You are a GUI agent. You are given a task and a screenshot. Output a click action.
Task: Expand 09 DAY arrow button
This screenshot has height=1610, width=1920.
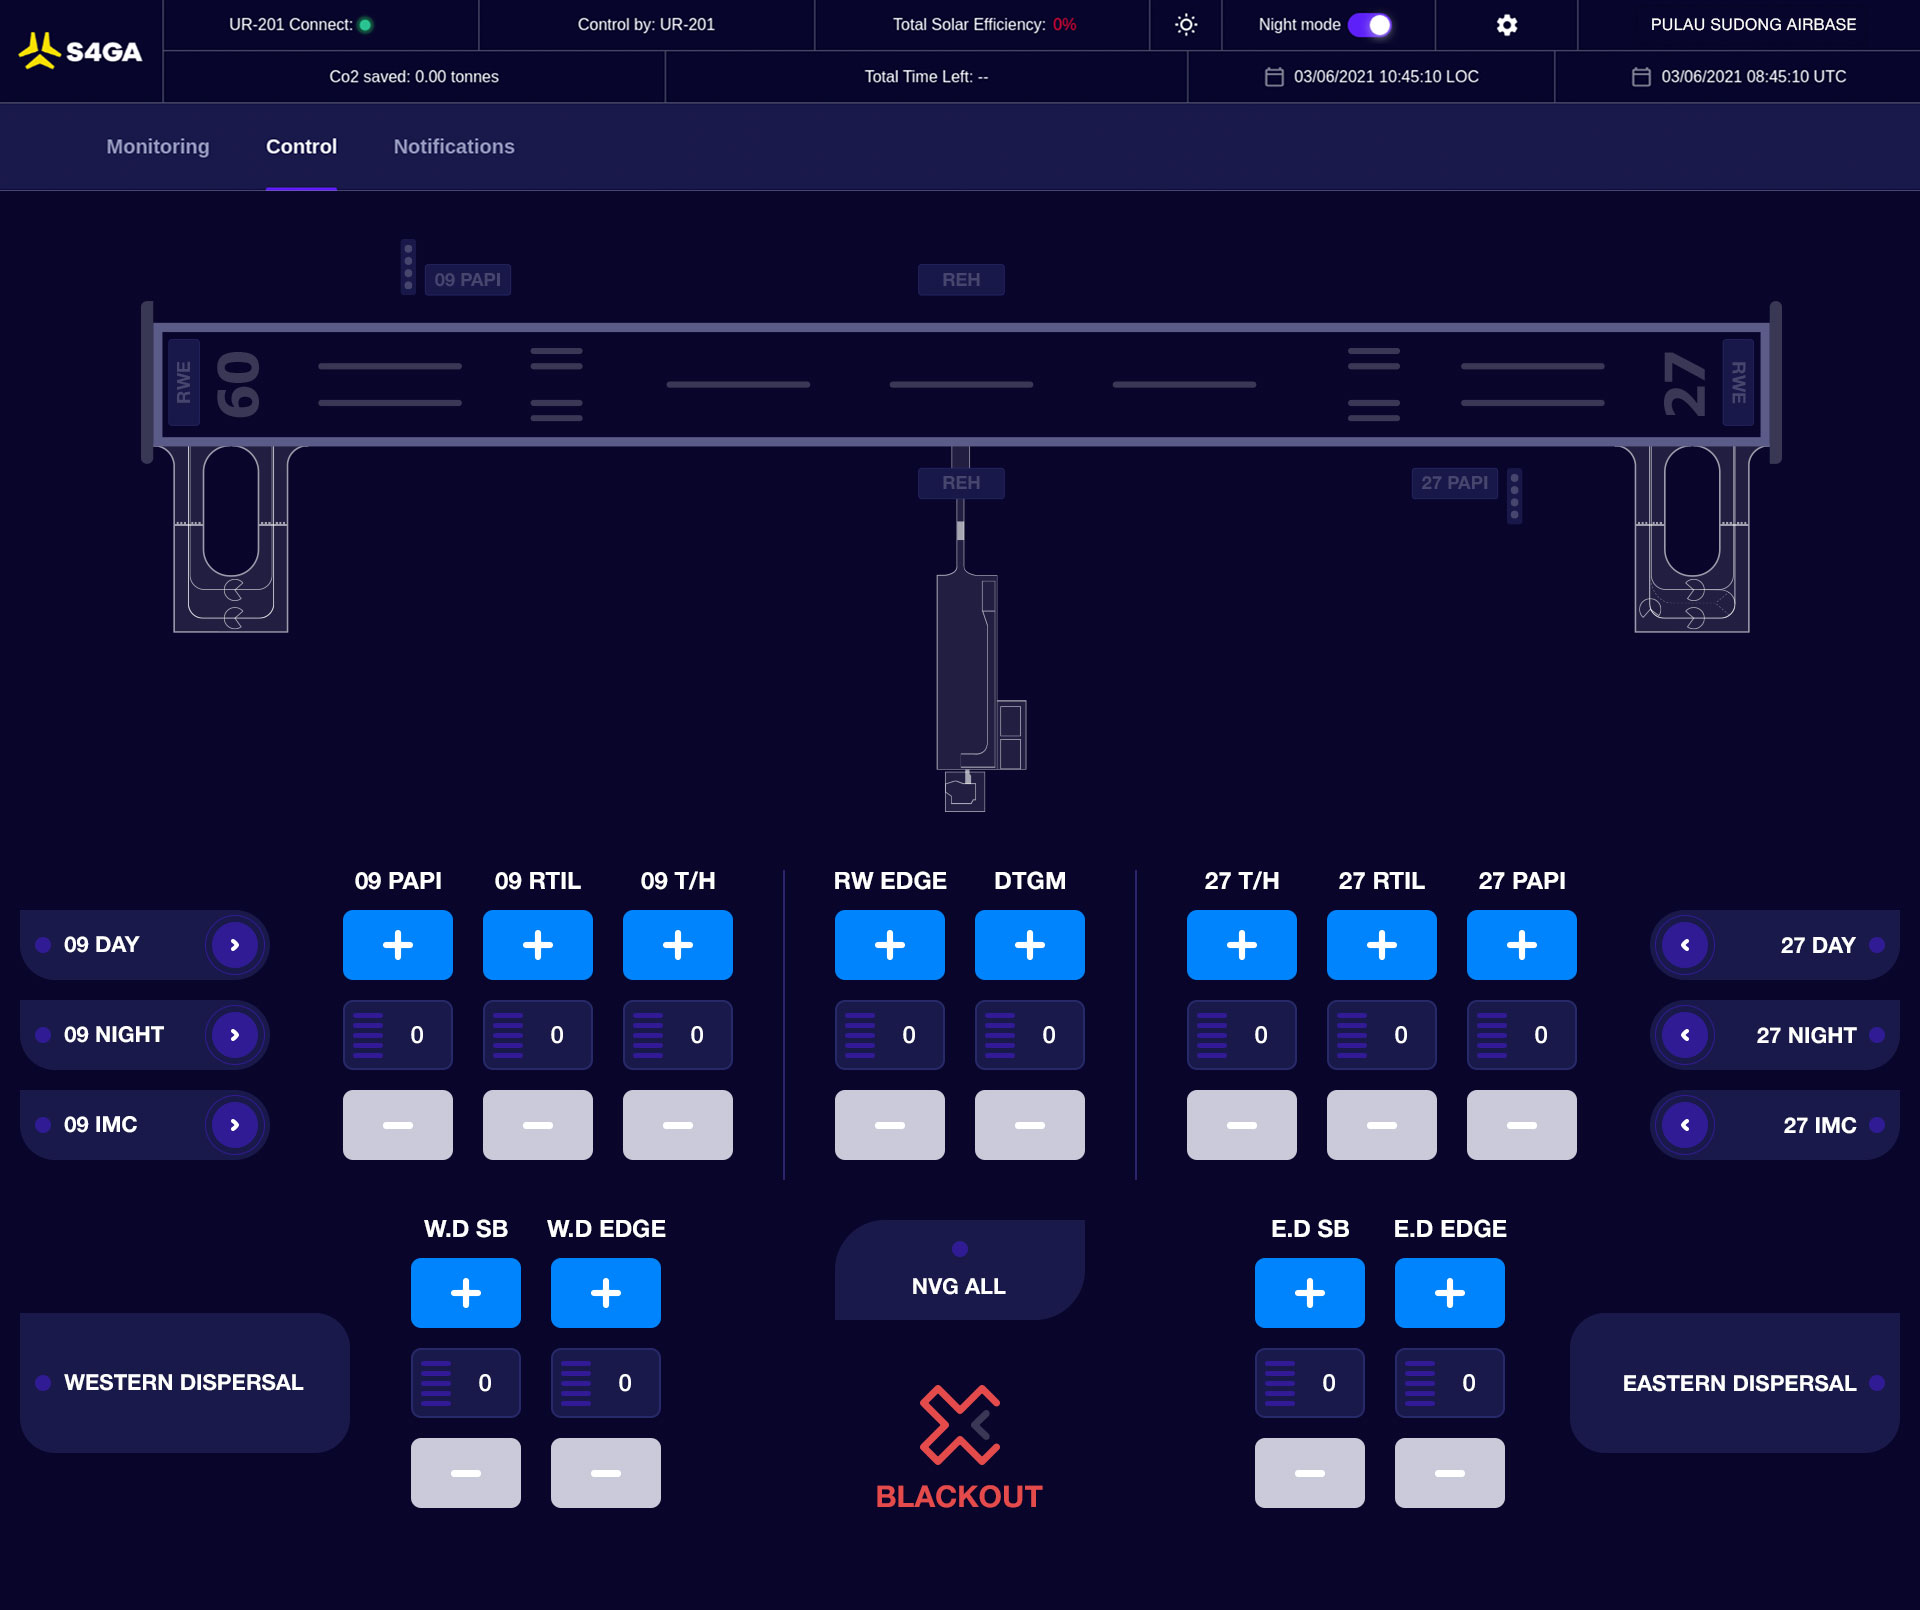coord(235,945)
